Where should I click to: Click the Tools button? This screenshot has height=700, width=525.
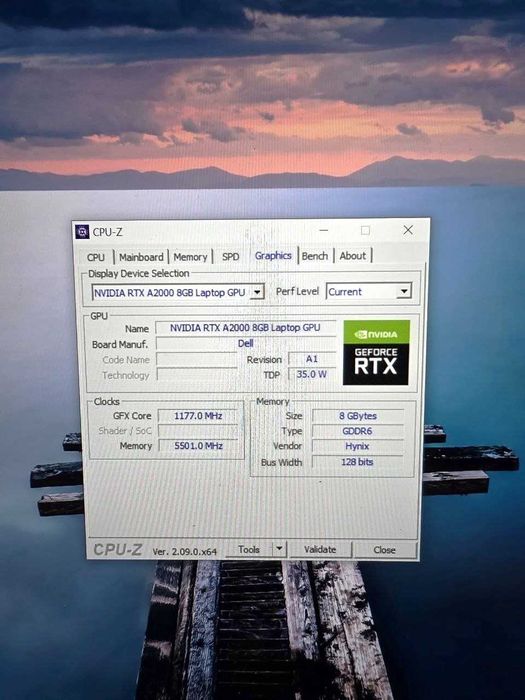point(249,550)
